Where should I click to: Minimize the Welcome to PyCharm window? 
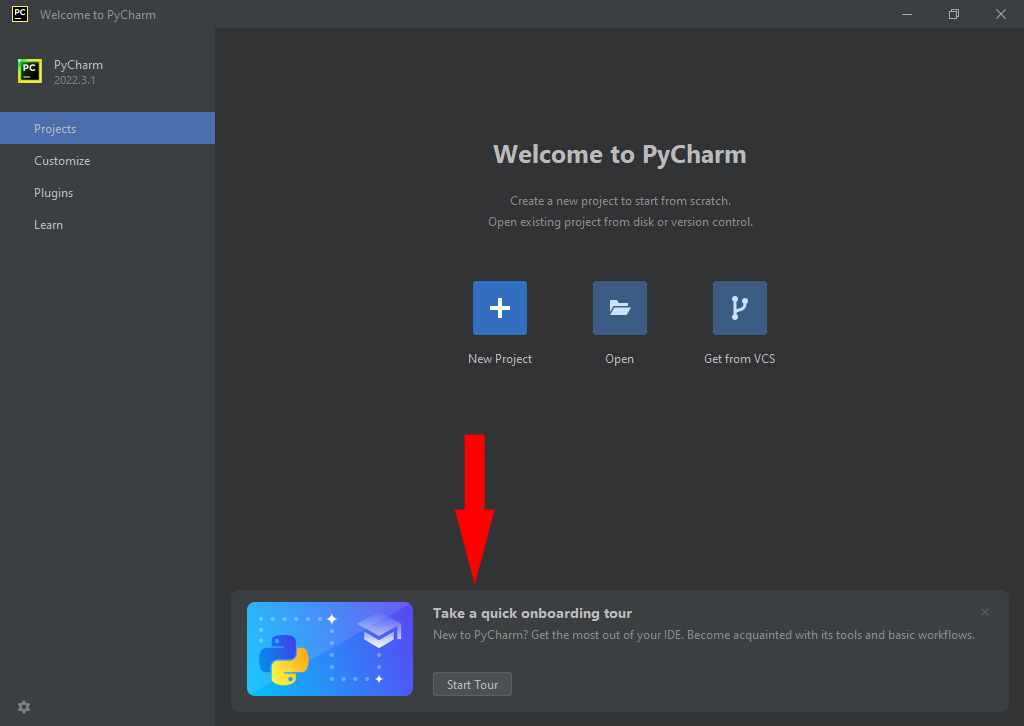(907, 14)
